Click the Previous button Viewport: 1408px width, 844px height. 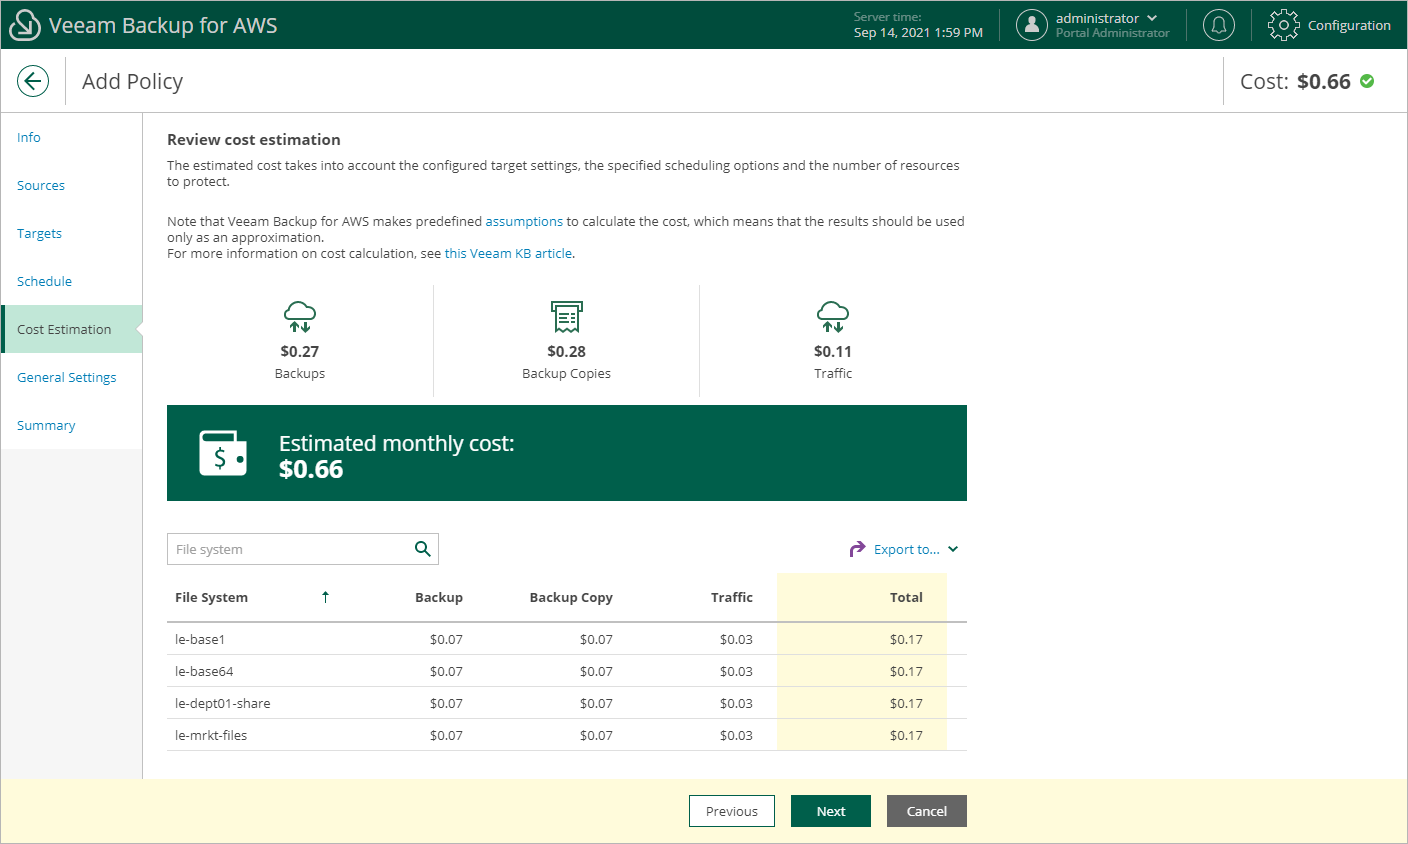(732, 811)
